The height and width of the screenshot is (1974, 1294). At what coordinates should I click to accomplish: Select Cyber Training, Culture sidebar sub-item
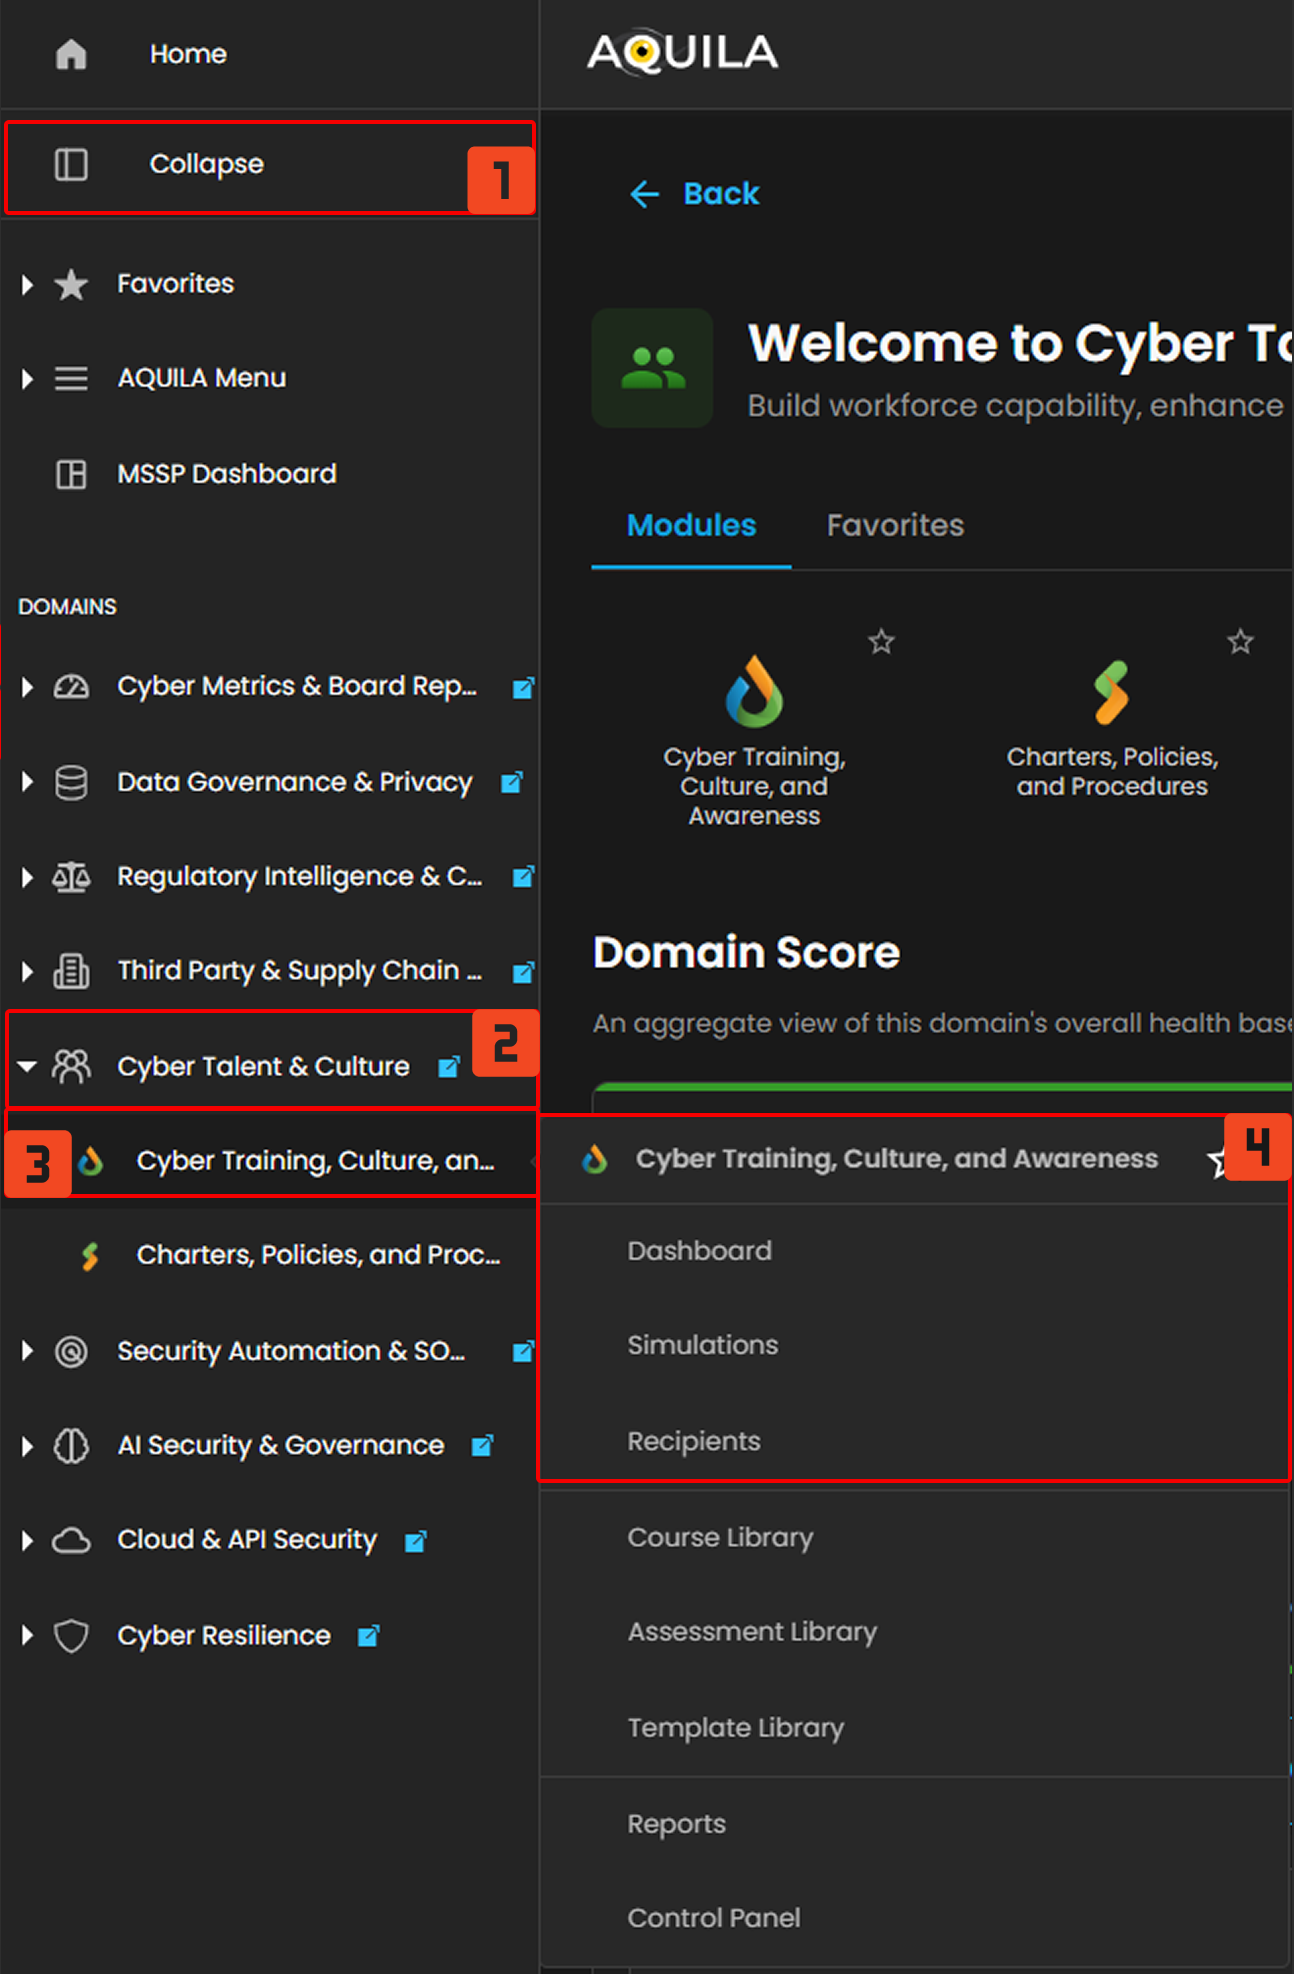point(316,1161)
